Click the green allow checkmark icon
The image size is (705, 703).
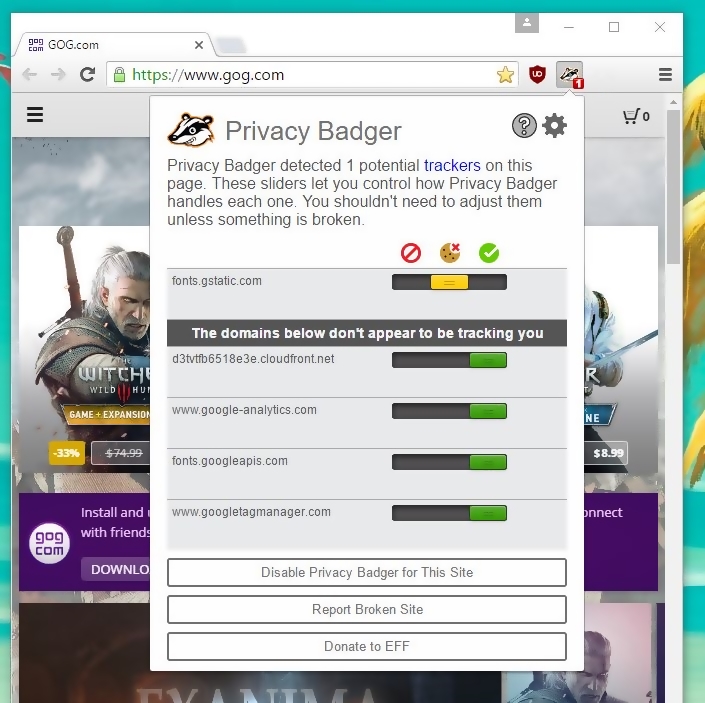[489, 253]
